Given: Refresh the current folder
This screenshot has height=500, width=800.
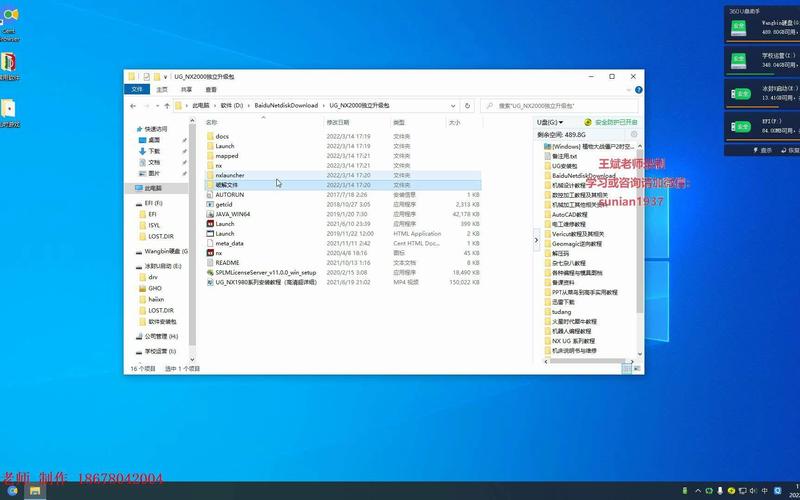Looking at the screenshot, I should [467, 106].
